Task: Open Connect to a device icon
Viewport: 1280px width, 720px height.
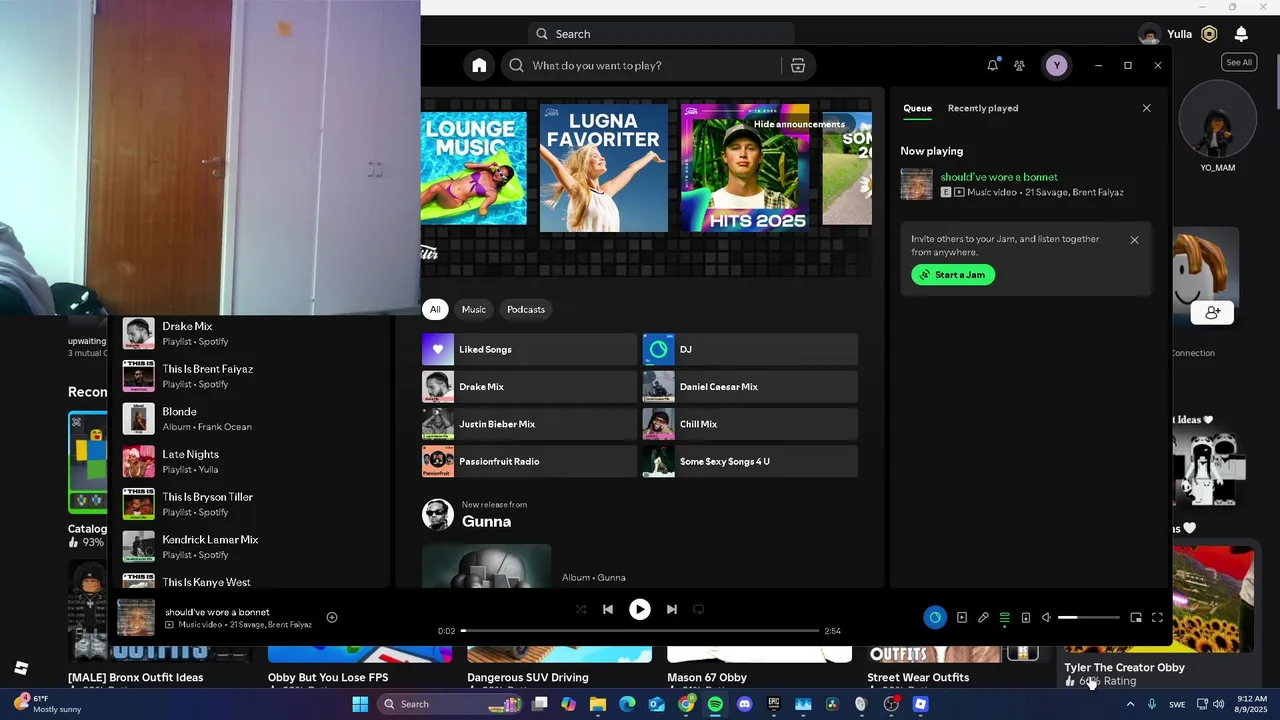Action: (x=1026, y=617)
